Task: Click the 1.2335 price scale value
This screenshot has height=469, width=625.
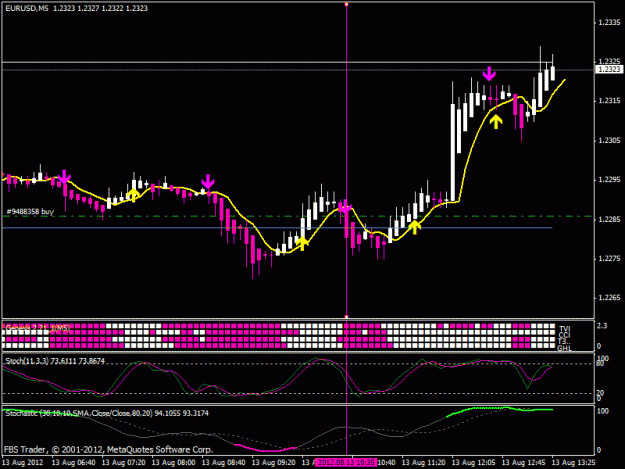Action: pos(609,22)
